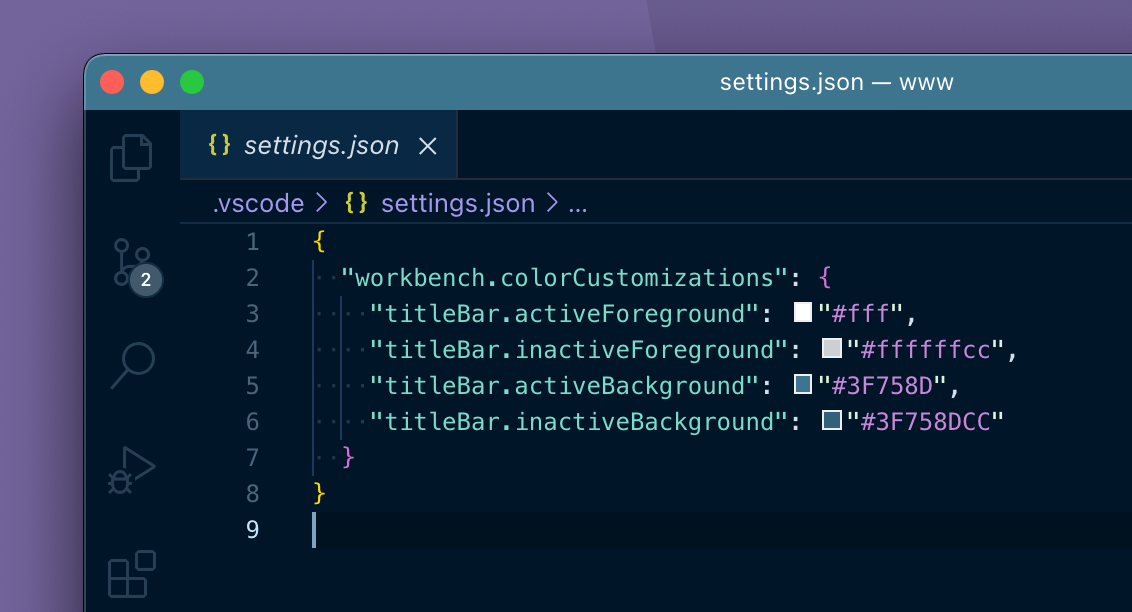1132x612 pixels.
Task: Click the "titleBar.activeForeground" property key
Action: pos(559,314)
